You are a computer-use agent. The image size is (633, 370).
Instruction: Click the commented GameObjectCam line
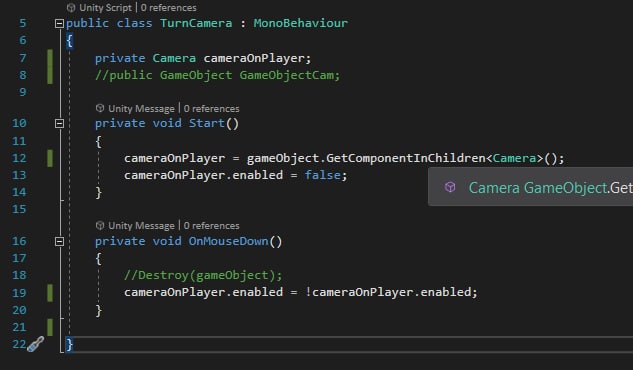(x=218, y=75)
